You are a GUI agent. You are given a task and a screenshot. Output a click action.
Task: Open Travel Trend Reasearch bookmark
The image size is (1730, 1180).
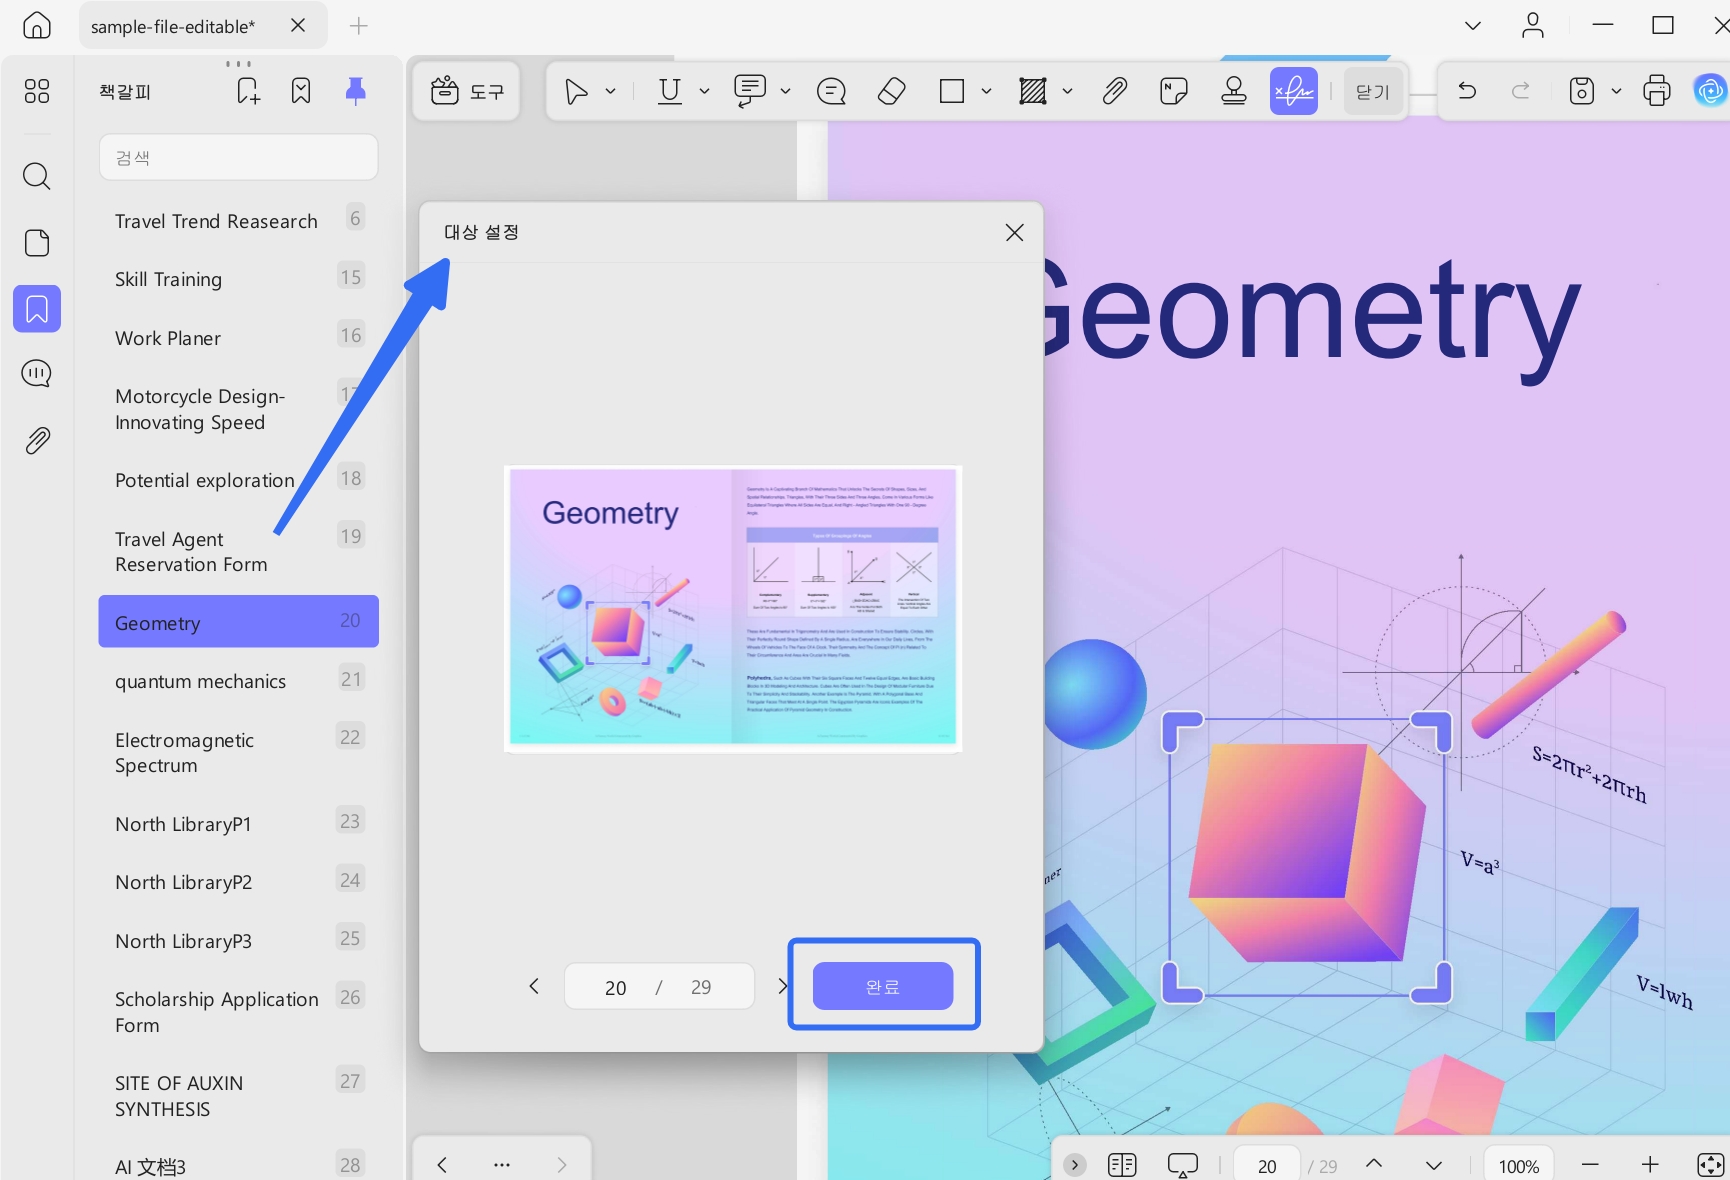pyautogui.click(x=238, y=220)
